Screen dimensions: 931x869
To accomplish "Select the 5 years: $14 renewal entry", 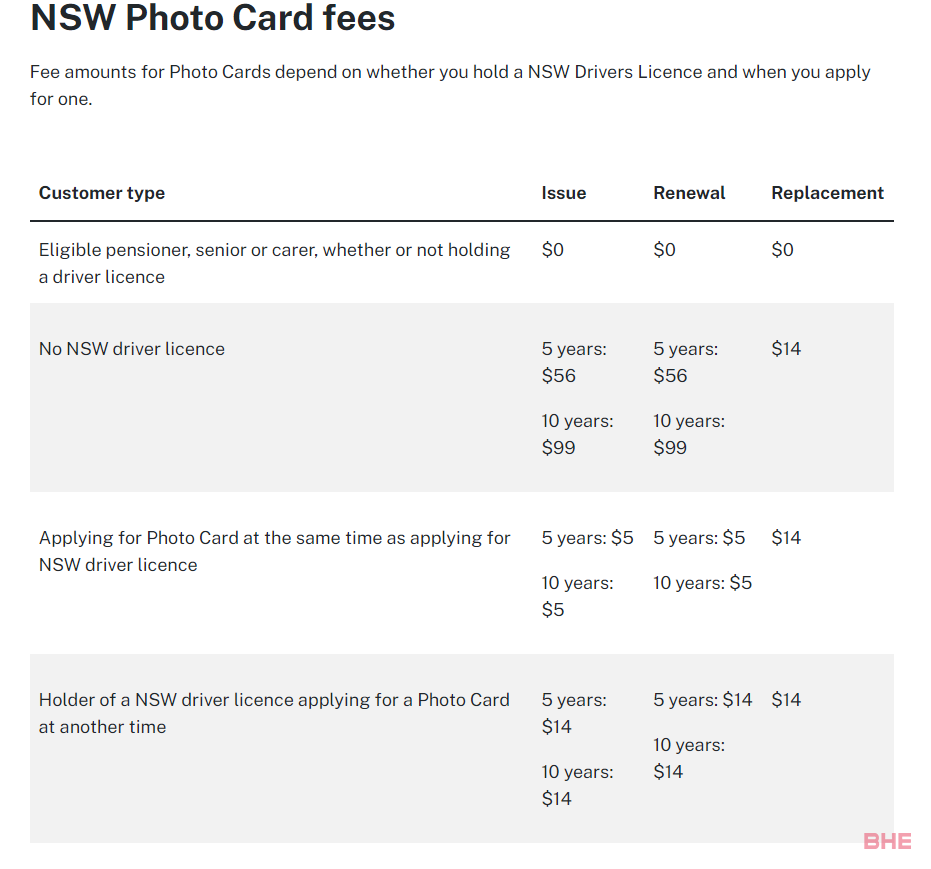I will (x=702, y=699).
